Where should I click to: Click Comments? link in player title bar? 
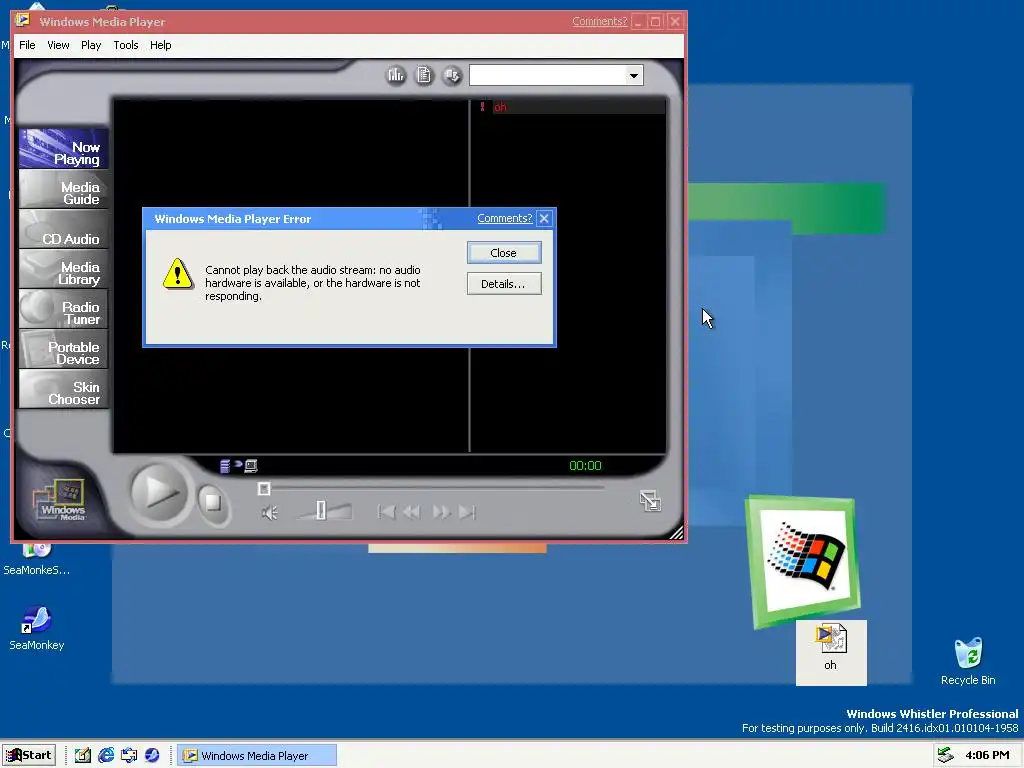(x=600, y=21)
